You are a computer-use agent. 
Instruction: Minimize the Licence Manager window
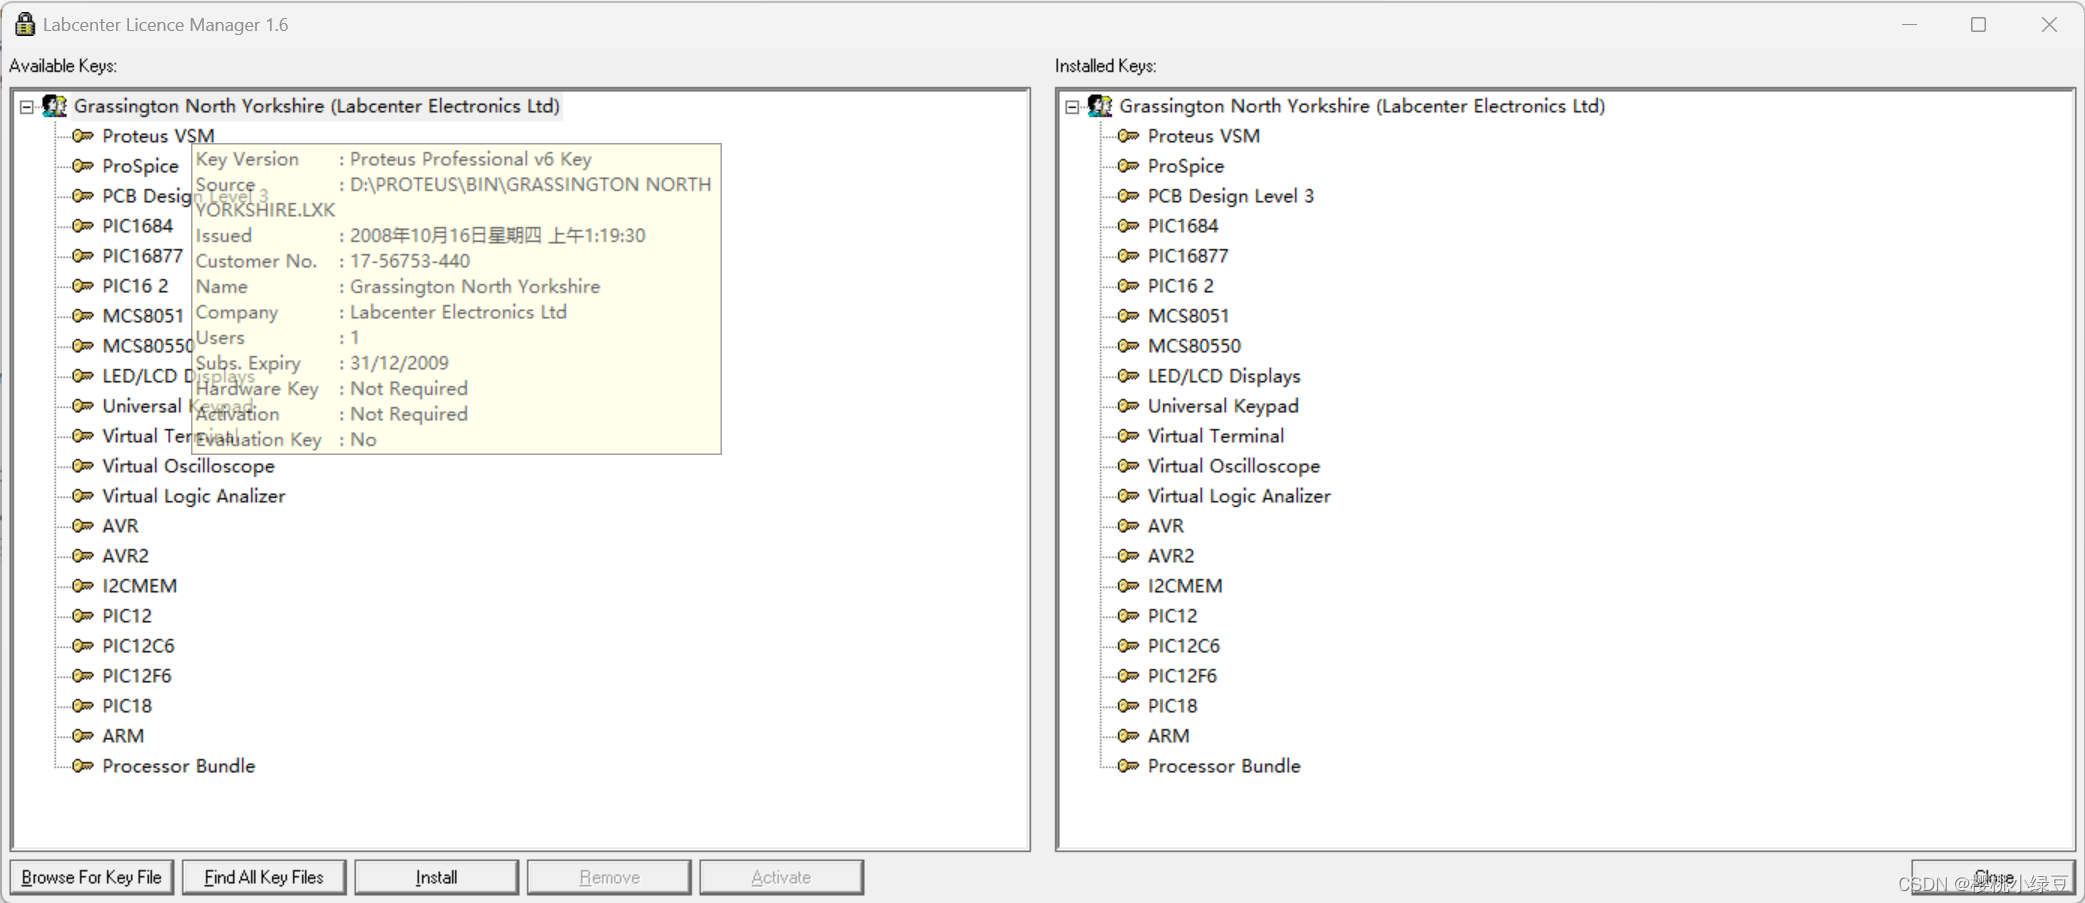point(1910,24)
